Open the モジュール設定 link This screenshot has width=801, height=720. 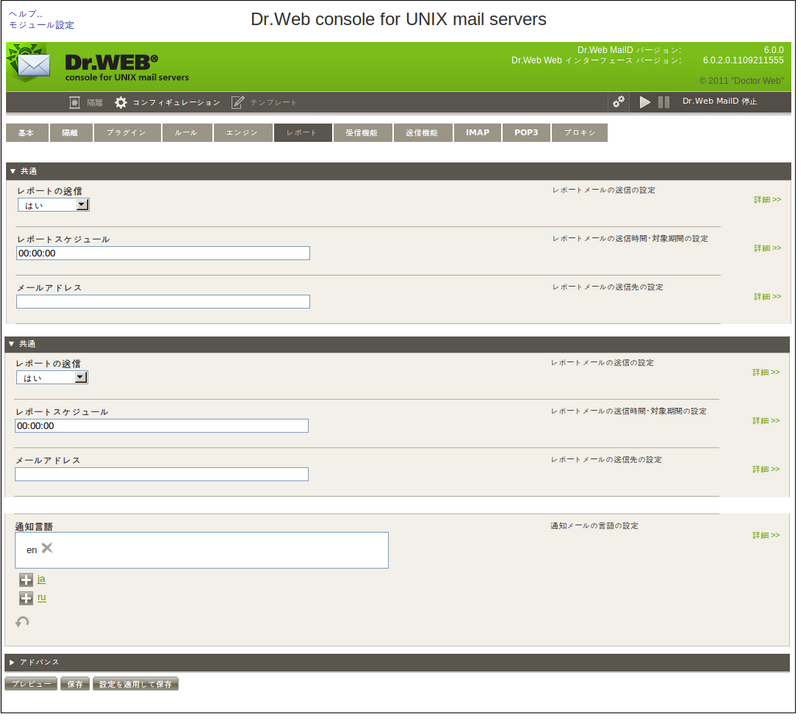pos(41,25)
